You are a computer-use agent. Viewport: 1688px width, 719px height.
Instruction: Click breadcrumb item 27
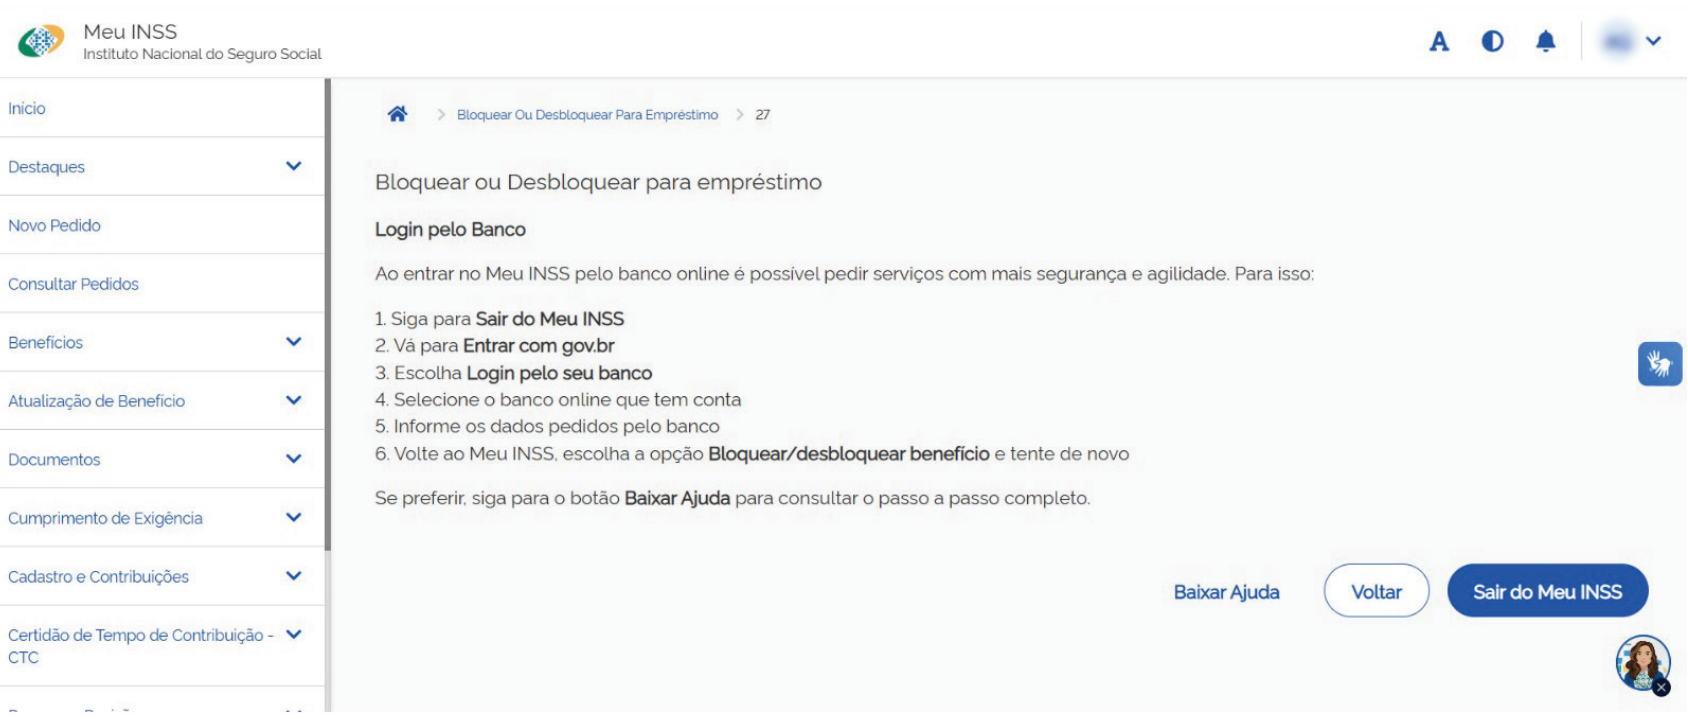(x=762, y=115)
